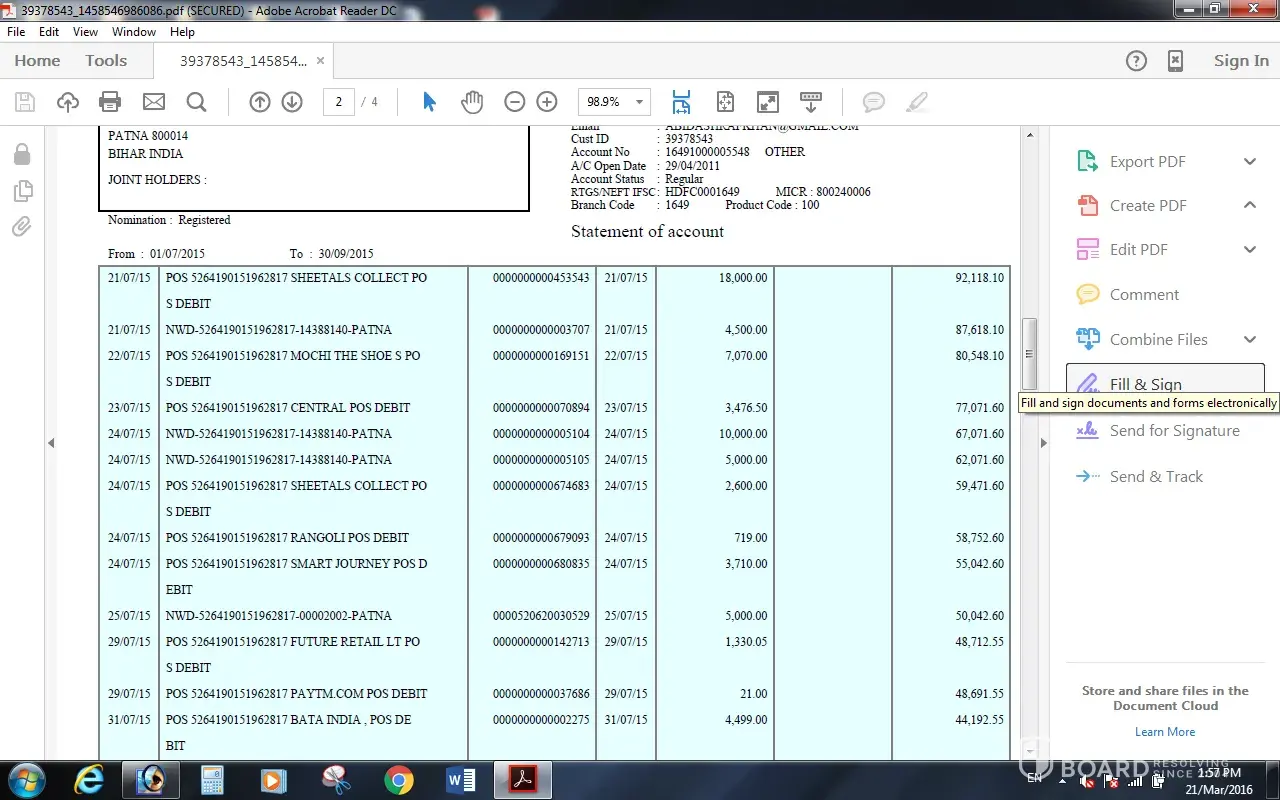
Task: Open the attachments paperclip panel
Action: pyautogui.click(x=22, y=227)
